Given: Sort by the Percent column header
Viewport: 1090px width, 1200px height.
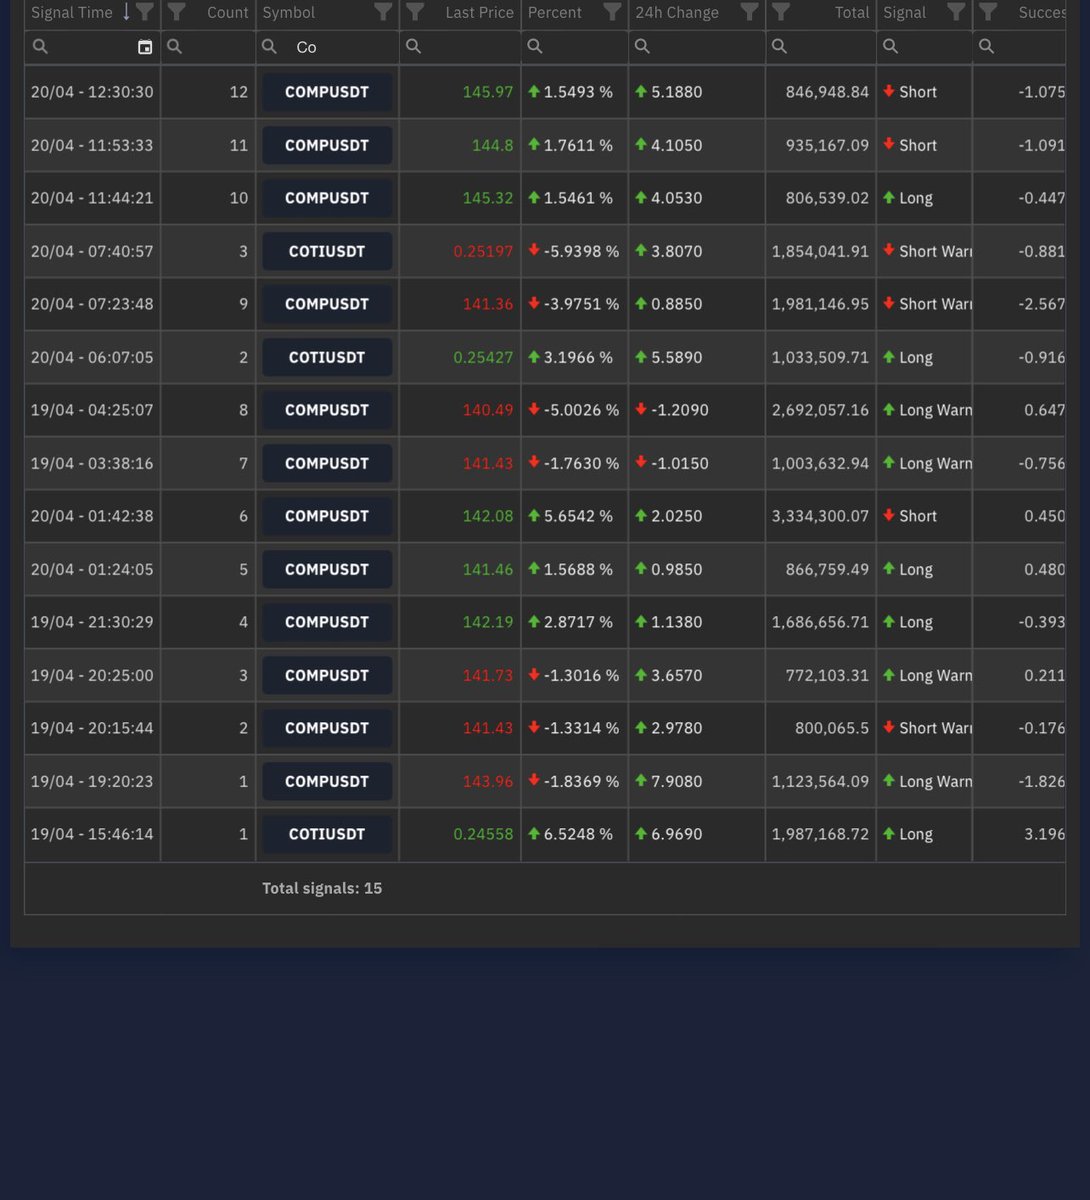Looking at the screenshot, I should [x=555, y=12].
